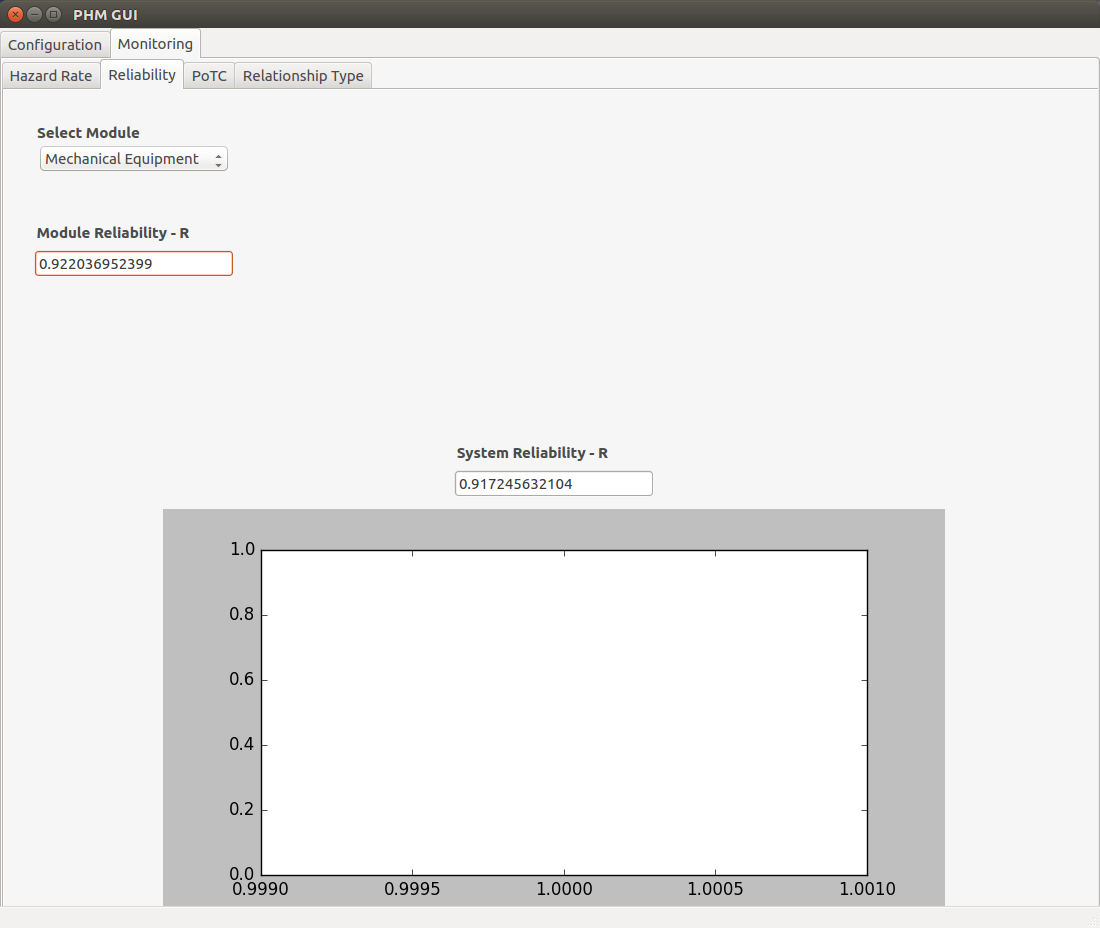Screen dimensions: 1100x928
Task: Close the PHM GUI window
Action: (15, 14)
